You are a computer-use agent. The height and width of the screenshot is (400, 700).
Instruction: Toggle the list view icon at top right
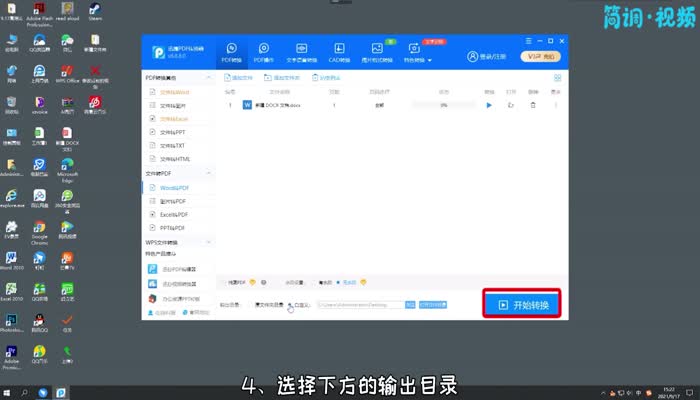[x=558, y=77]
